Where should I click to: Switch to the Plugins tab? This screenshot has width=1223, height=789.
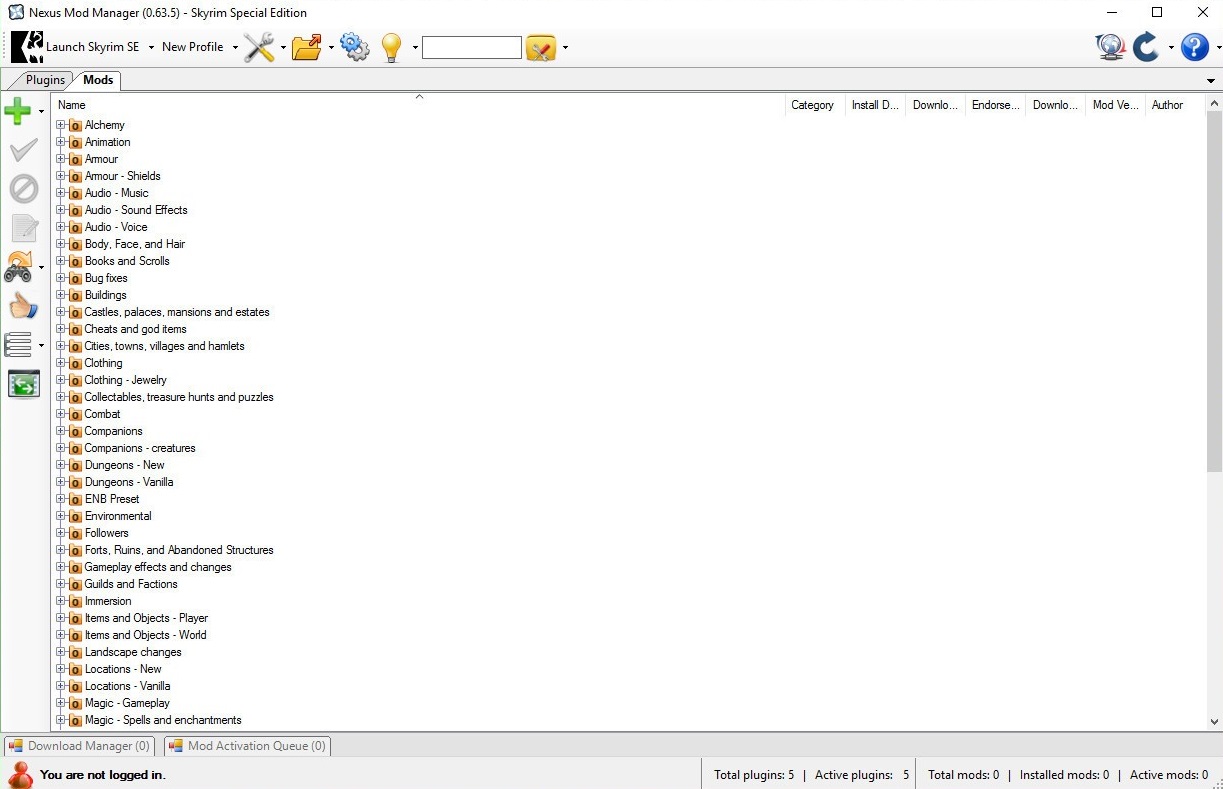tap(45, 80)
